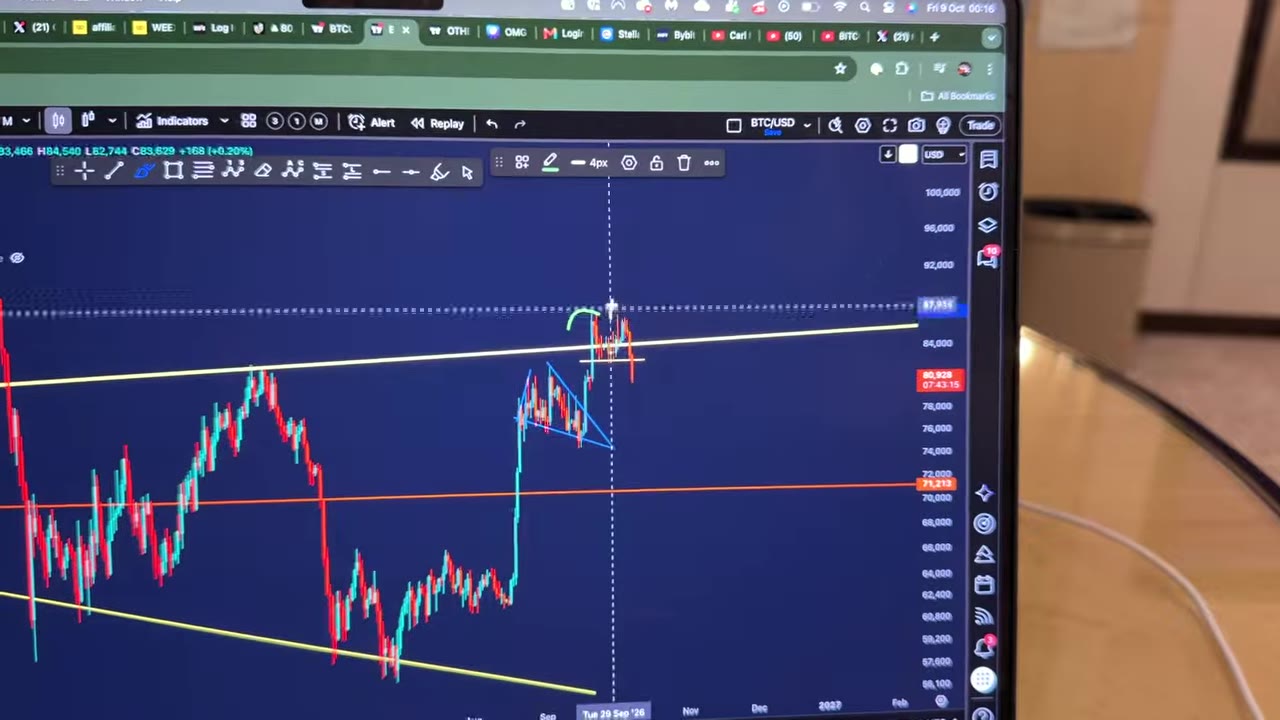Expand the BTC/USD layout dropdown
1280x720 pixels.
[x=806, y=126]
